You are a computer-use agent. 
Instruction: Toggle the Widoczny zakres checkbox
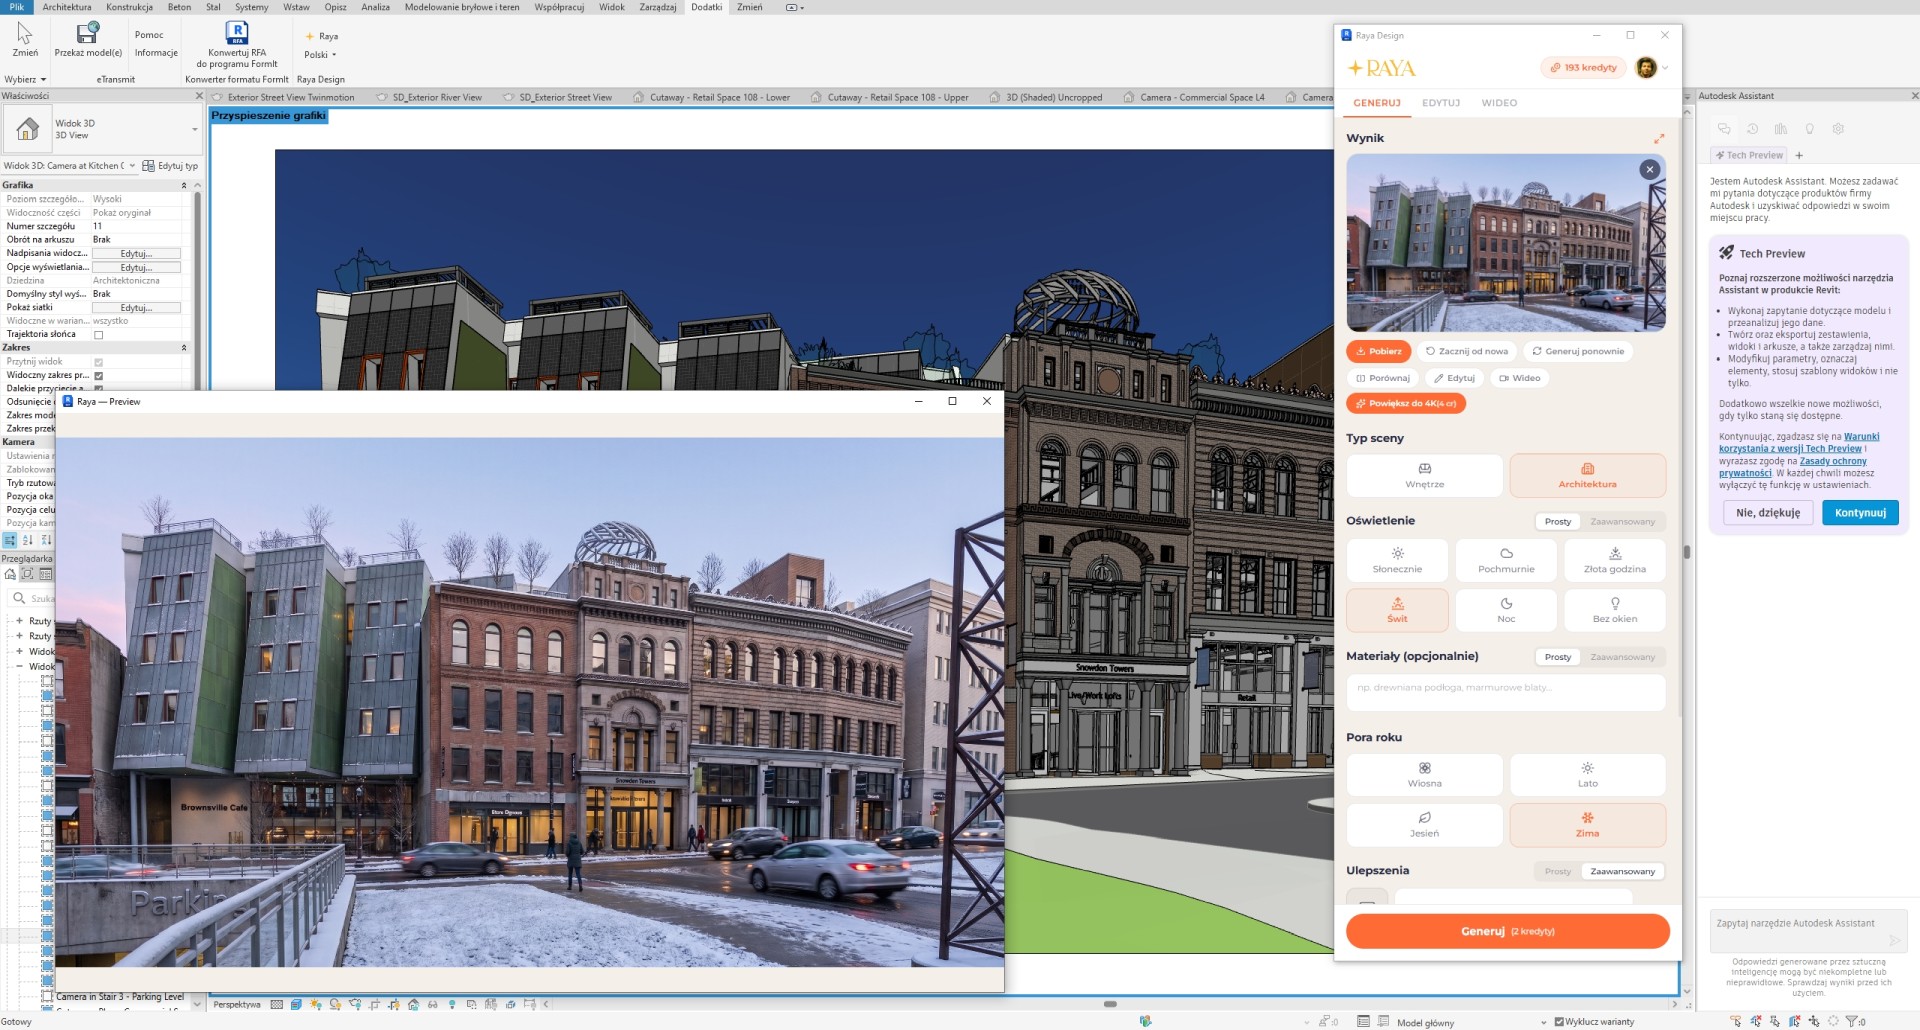[x=99, y=376]
